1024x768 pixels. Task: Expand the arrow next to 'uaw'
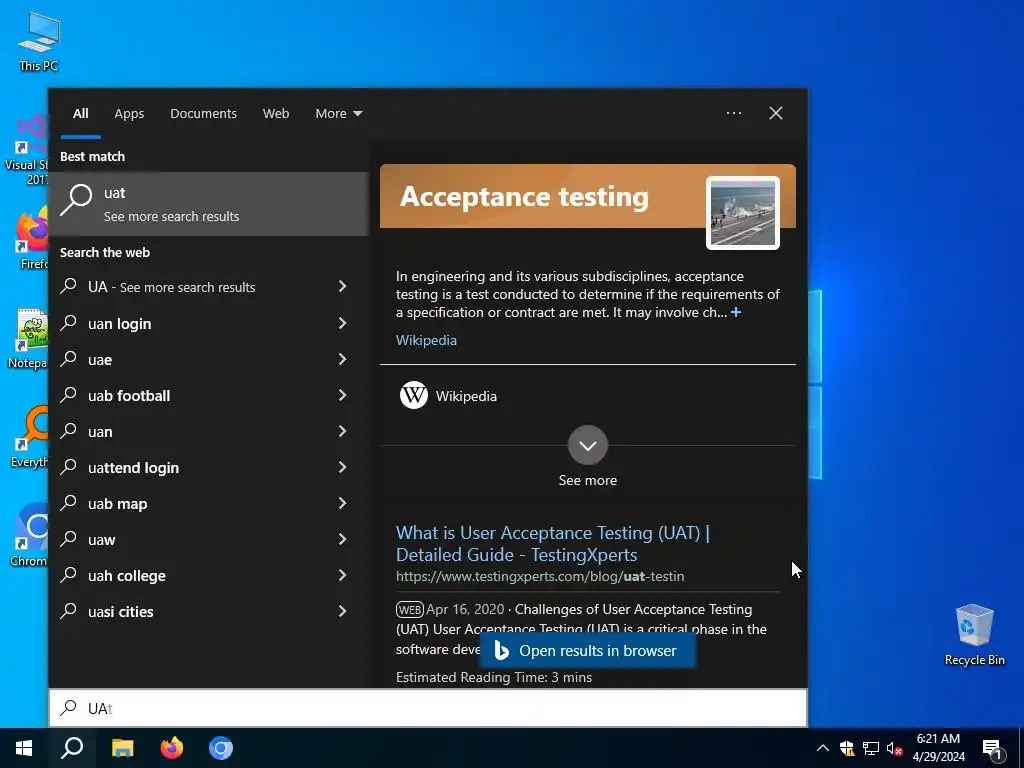coord(342,539)
